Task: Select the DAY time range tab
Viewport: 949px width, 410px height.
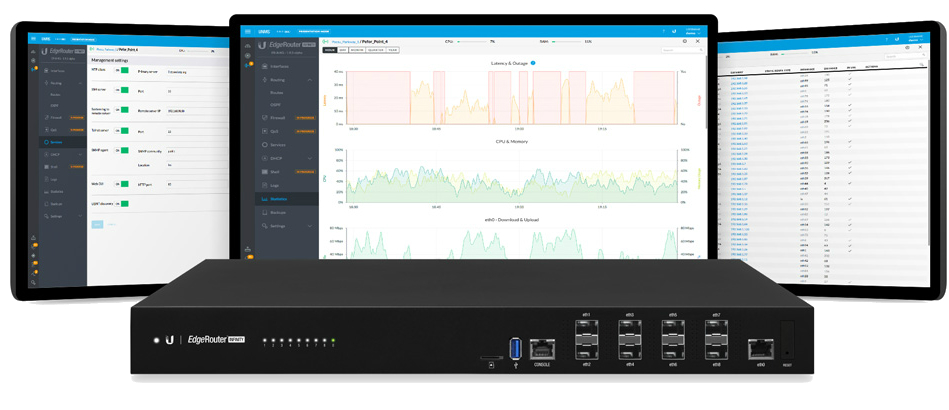Action: click(x=343, y=50)
